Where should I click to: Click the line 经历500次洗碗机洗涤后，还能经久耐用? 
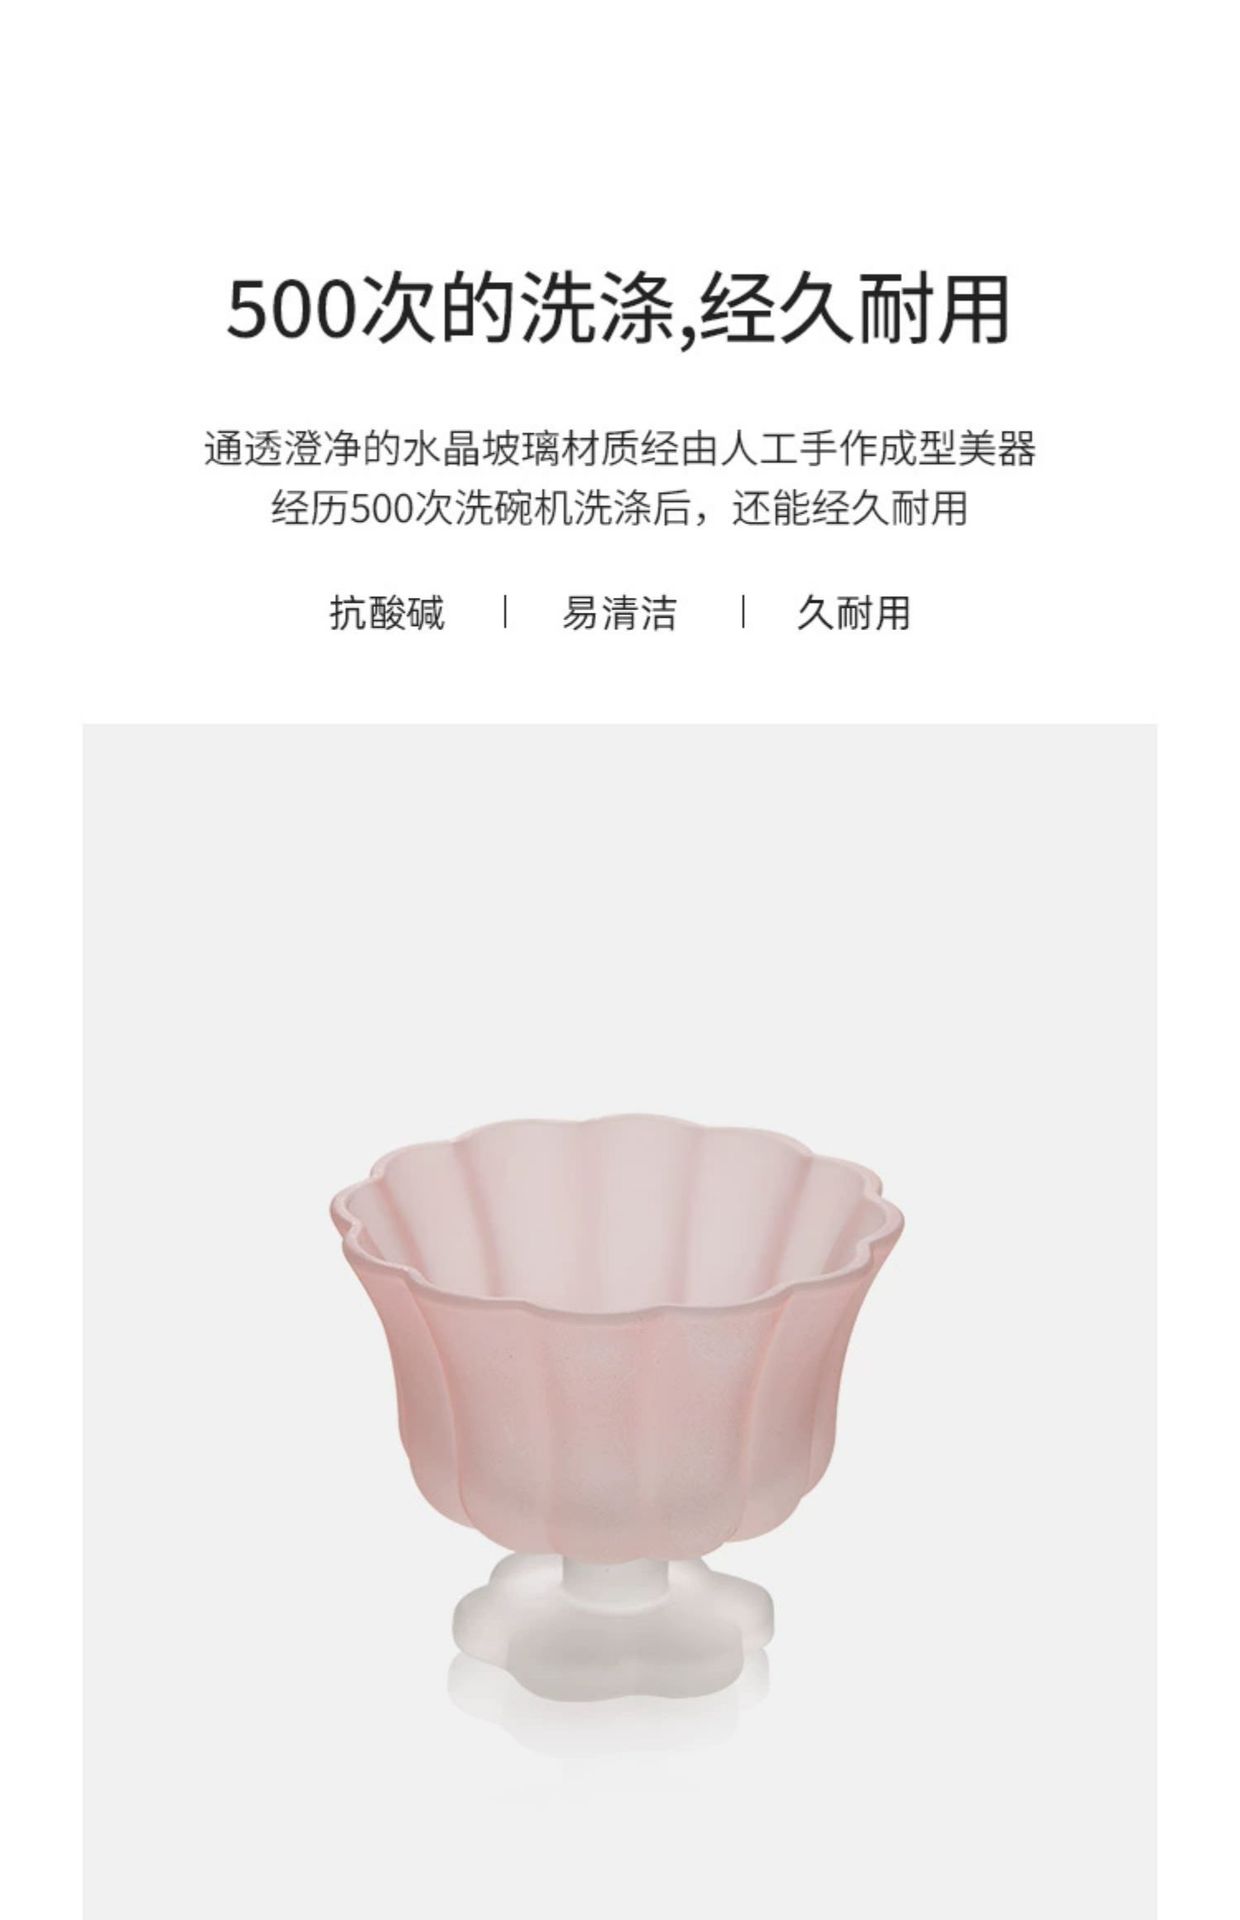tap(620, 508)
